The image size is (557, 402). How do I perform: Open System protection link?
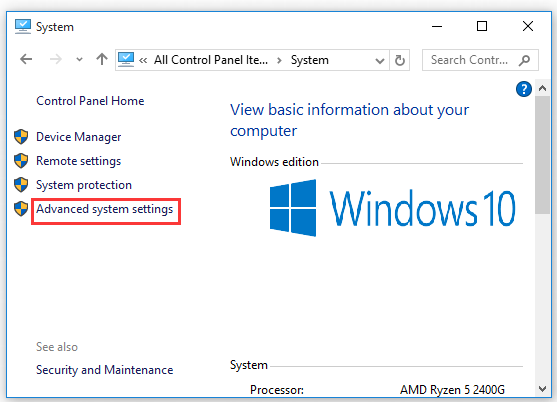84,185
